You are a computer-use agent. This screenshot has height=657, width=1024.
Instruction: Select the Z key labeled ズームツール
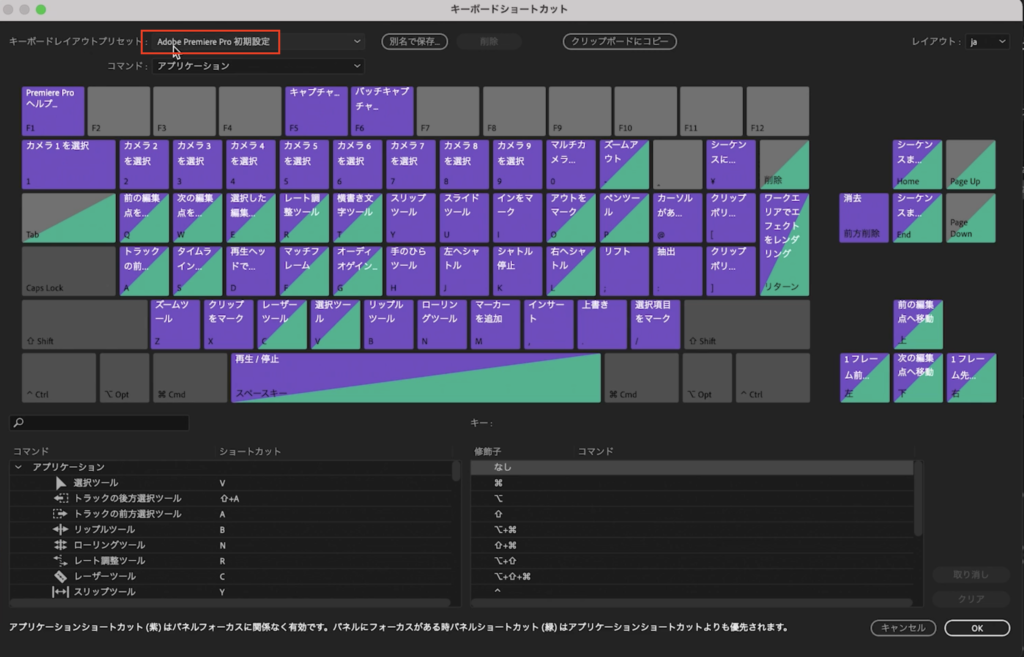pos(175,324)
